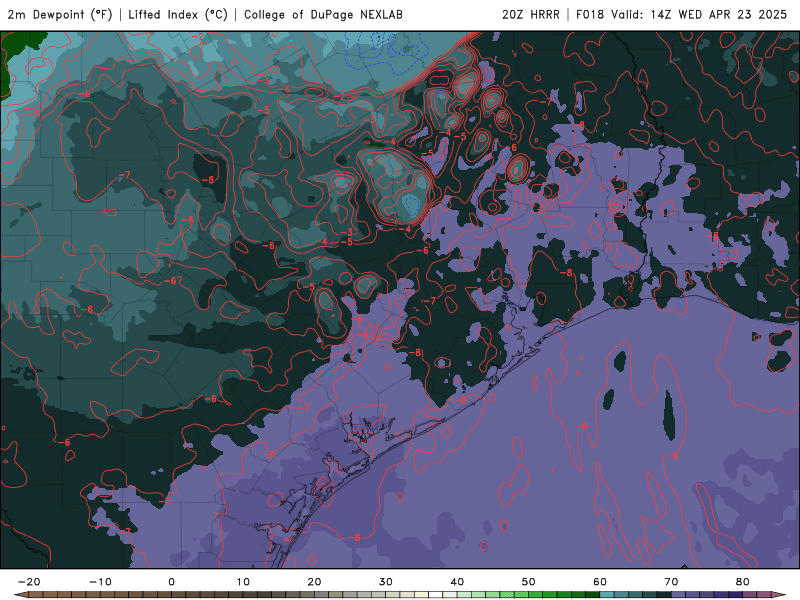Click the College of DuPage NEXLAB label

(x=323, y=14)
